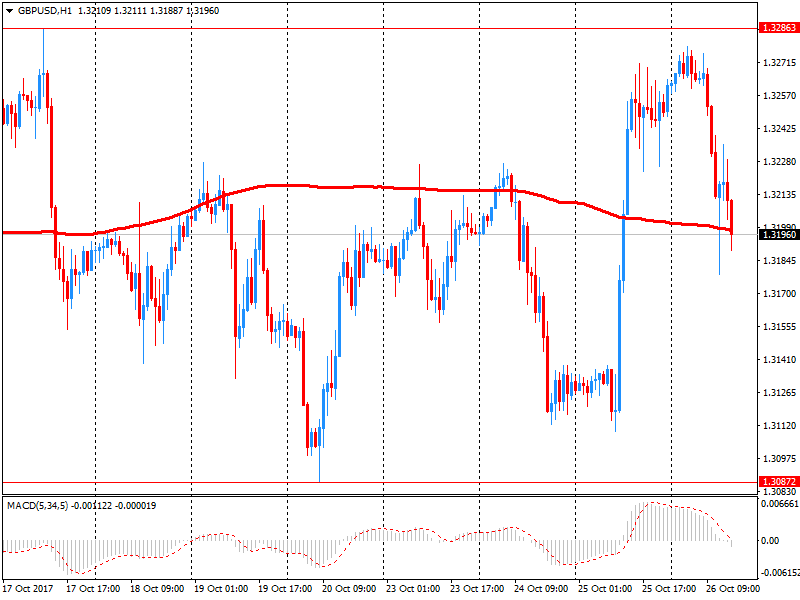
Task: Select time axis label 23 Oct 01:00
Action: 413,588
